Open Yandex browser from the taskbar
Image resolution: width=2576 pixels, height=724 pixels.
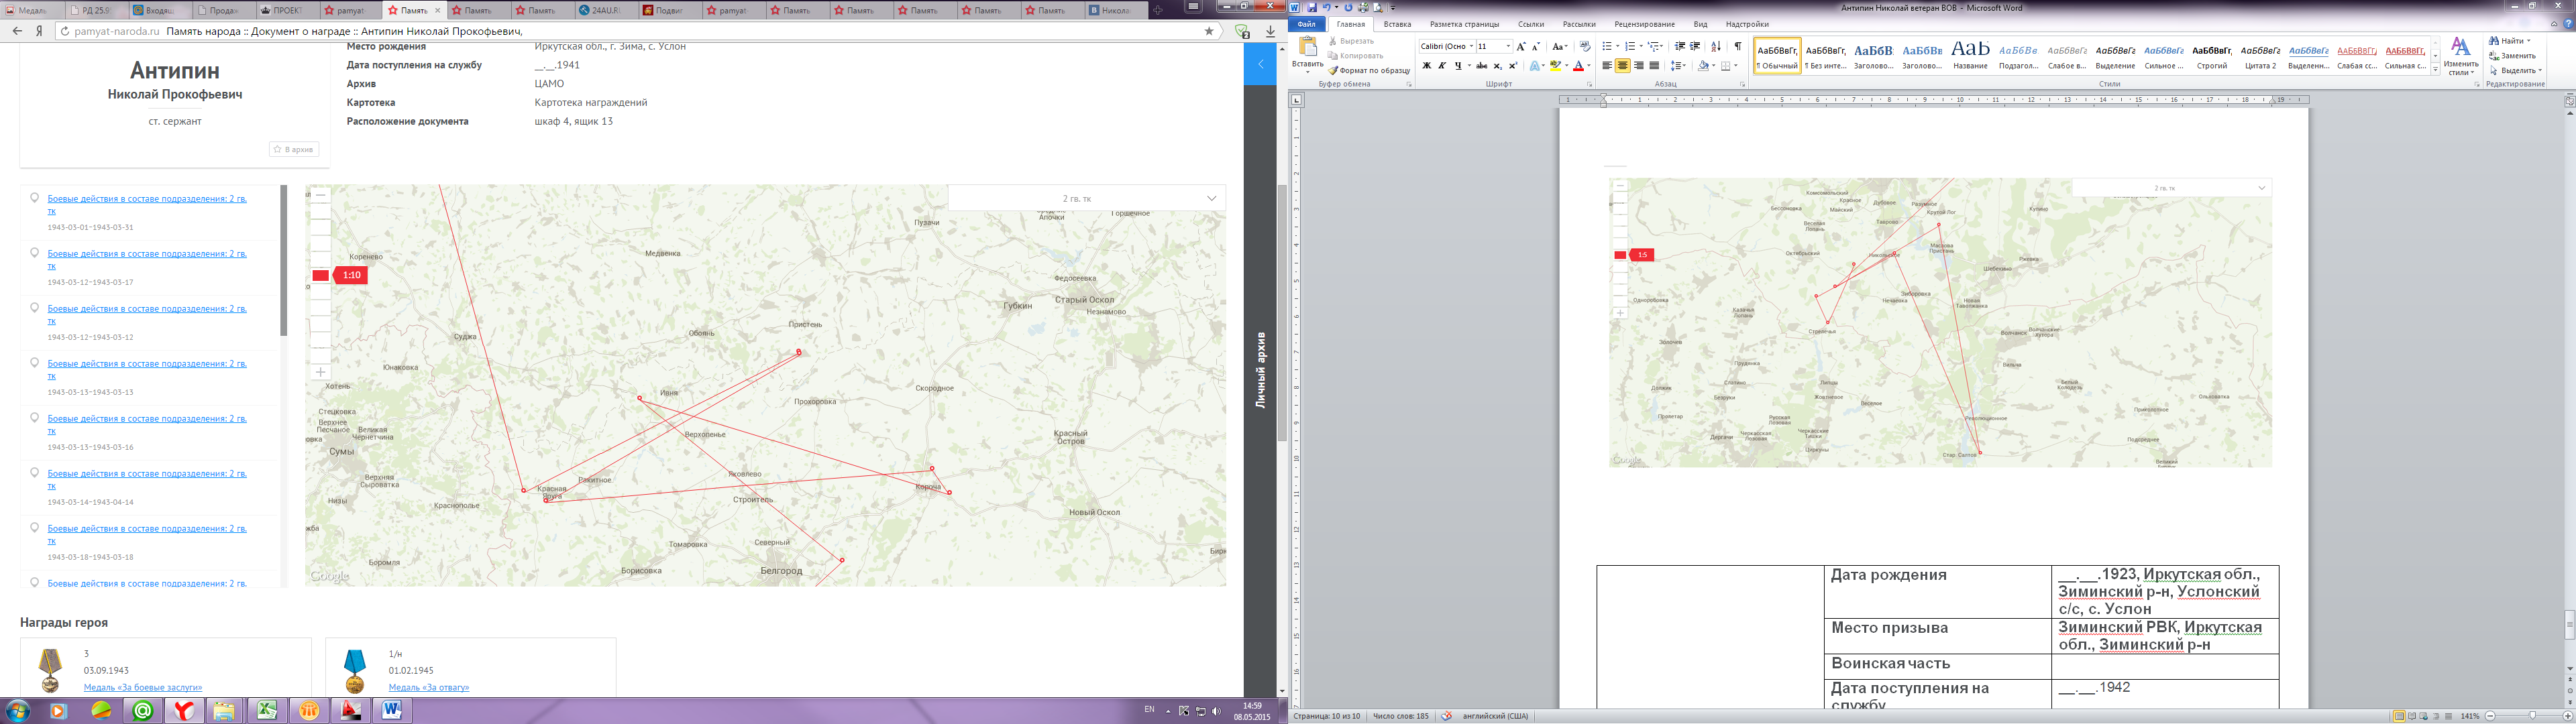click(x=184, y=711)
